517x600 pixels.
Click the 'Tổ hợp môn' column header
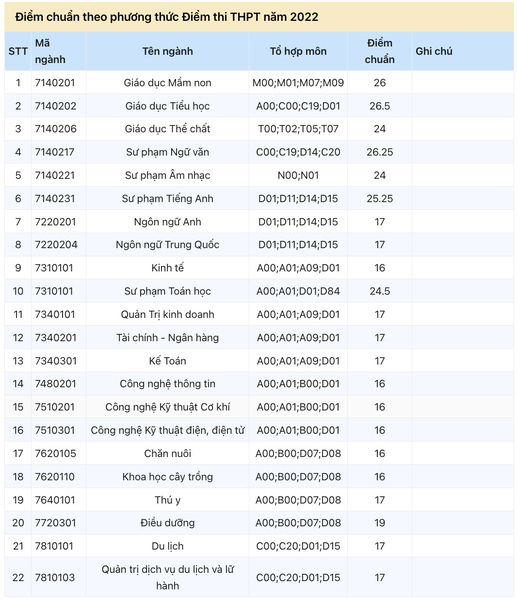(x=298, y=51)
